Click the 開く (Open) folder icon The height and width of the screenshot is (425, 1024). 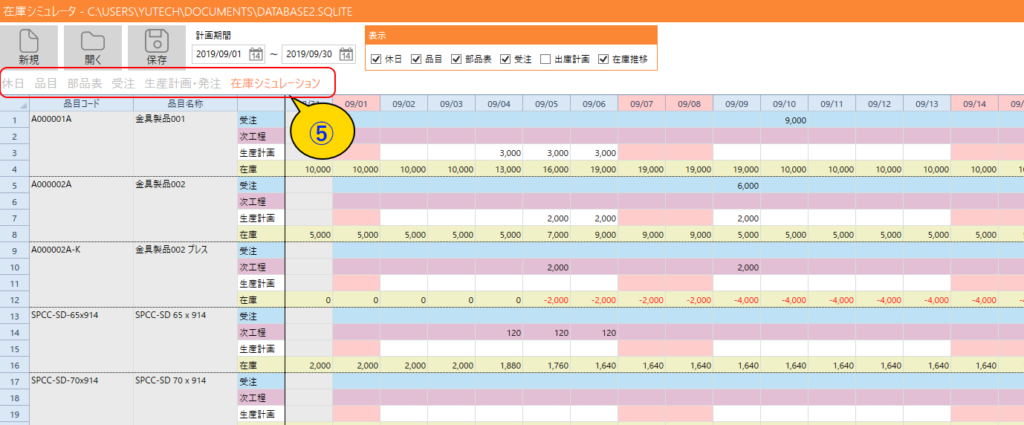93,41
